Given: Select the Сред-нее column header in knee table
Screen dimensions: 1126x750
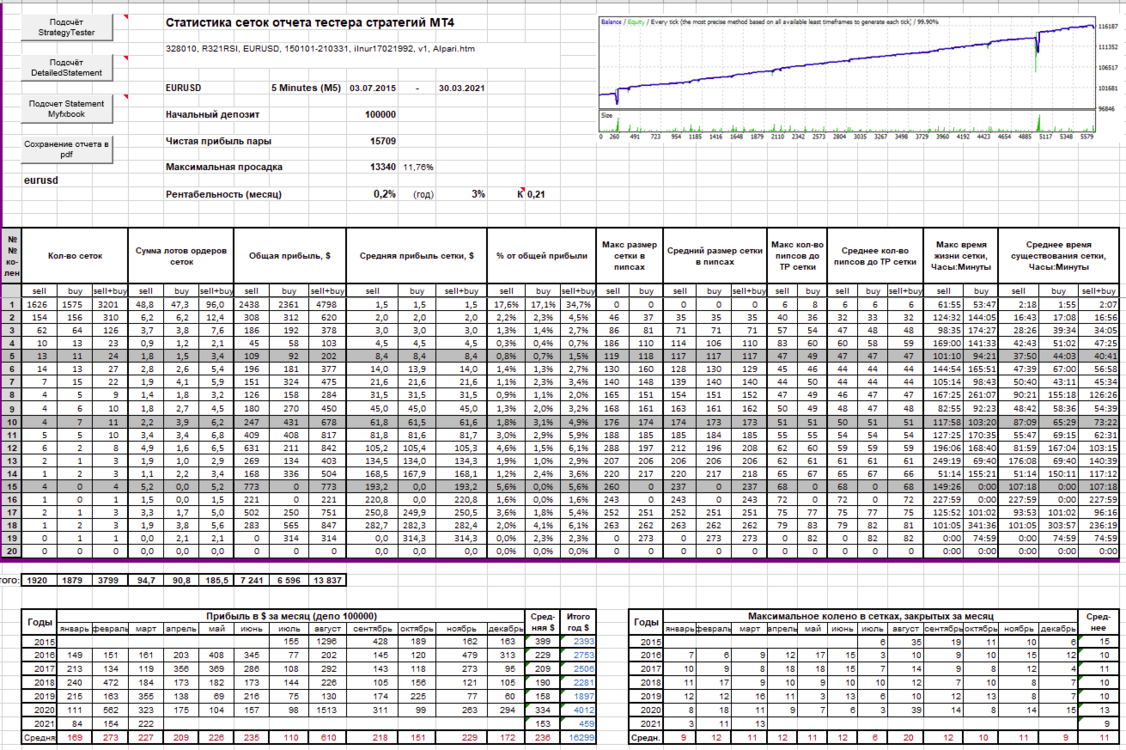Looking at the screenshot, I should (x=1098, y=622).
